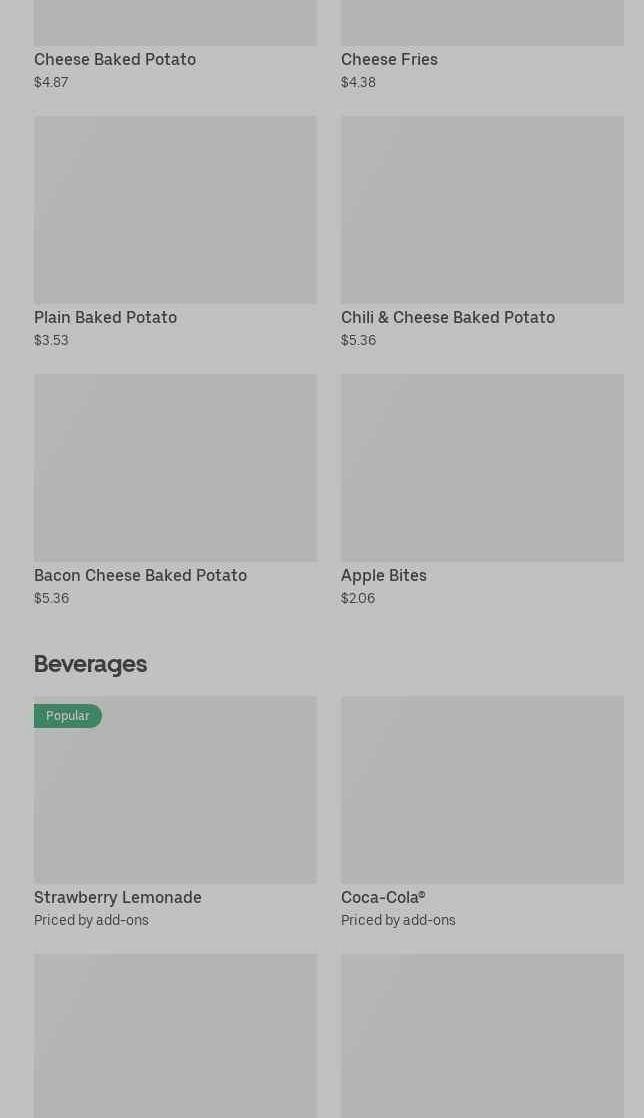This screenshot has height=1118, width=644.
Task: Select the Cheese Fries item title
Action: pos(389,59)
